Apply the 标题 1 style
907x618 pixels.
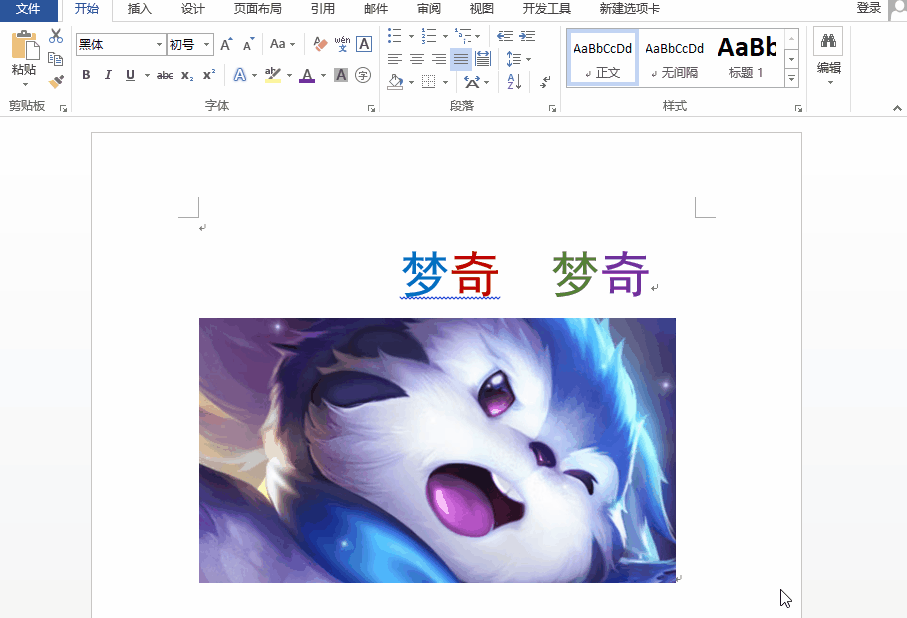tap(747, 58)
